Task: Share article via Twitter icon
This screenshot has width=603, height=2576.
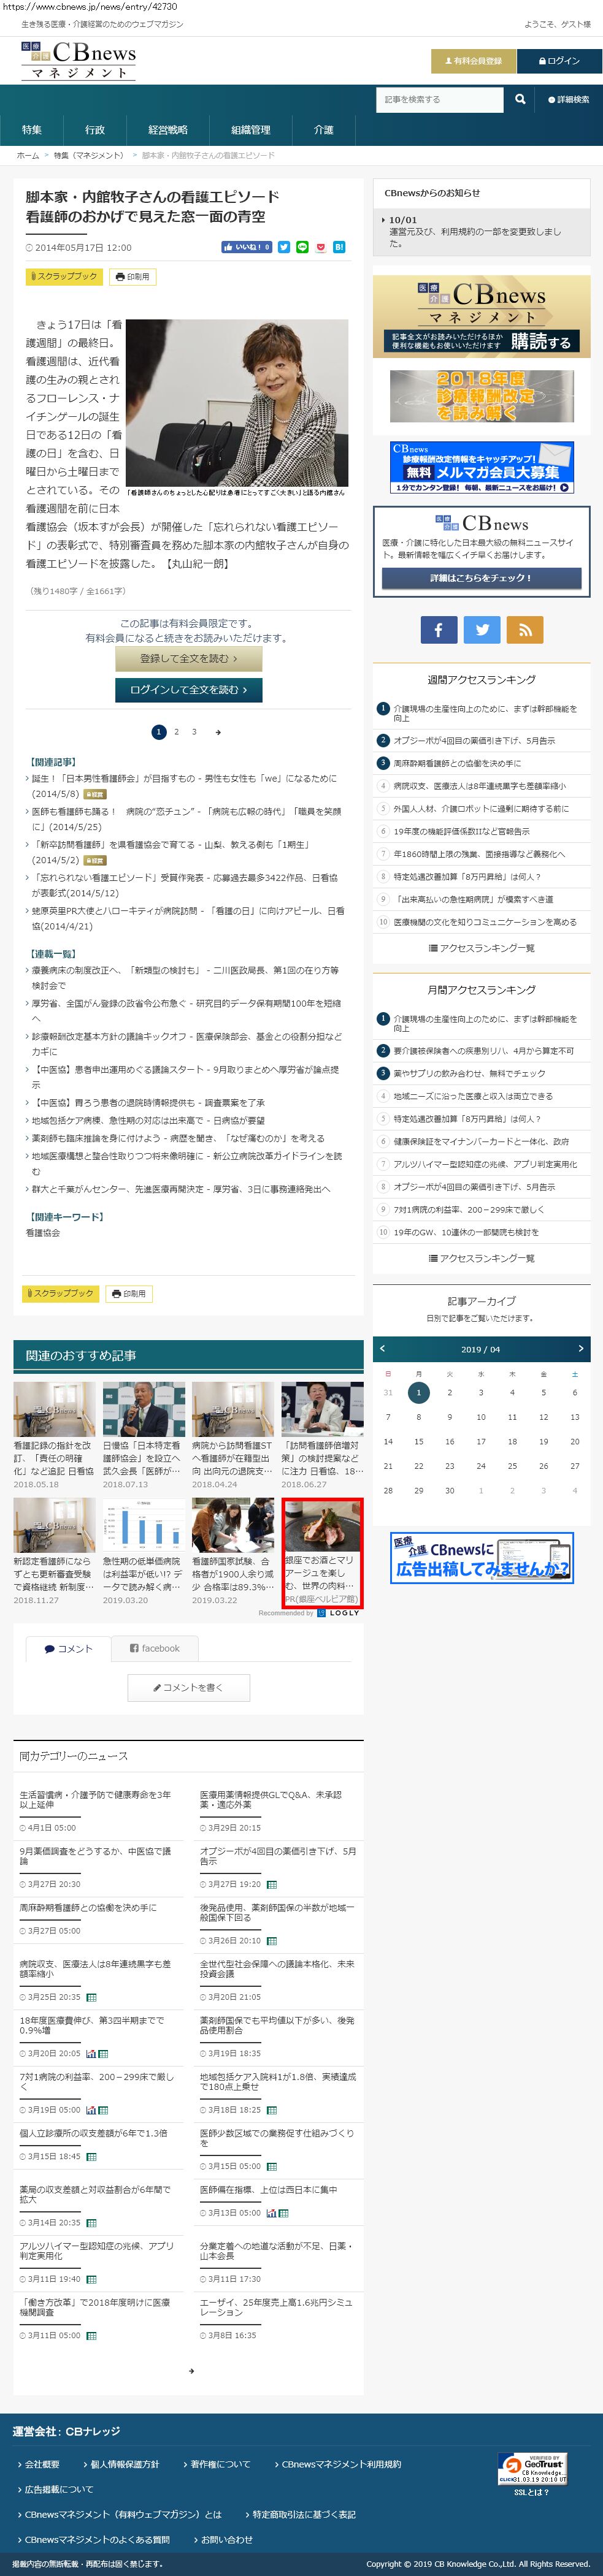Action: [x=284, y=247]
